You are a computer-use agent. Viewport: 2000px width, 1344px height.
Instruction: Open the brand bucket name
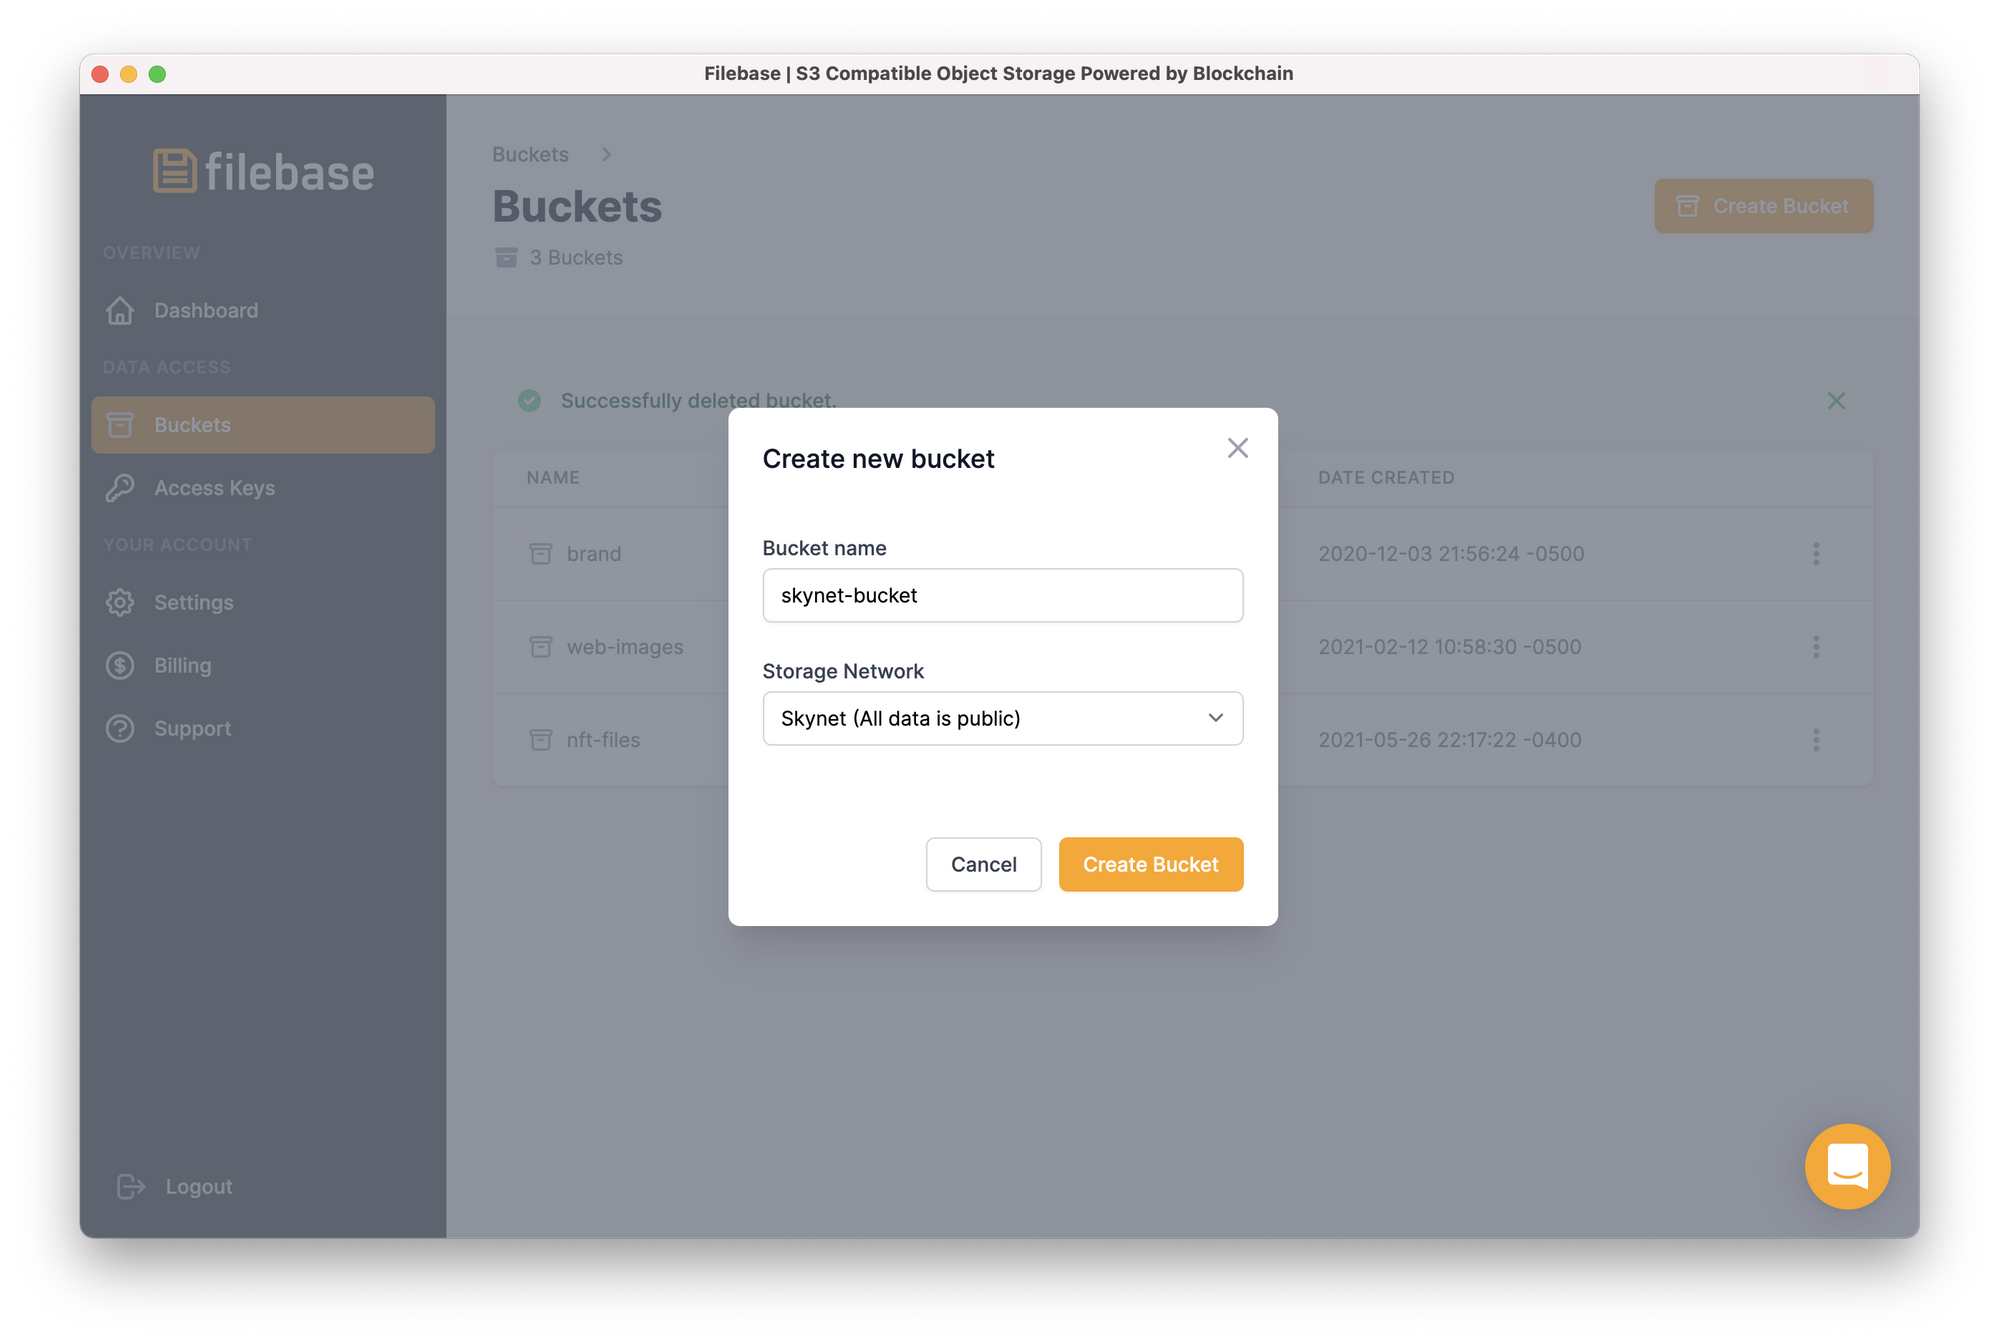coord(594,554)
